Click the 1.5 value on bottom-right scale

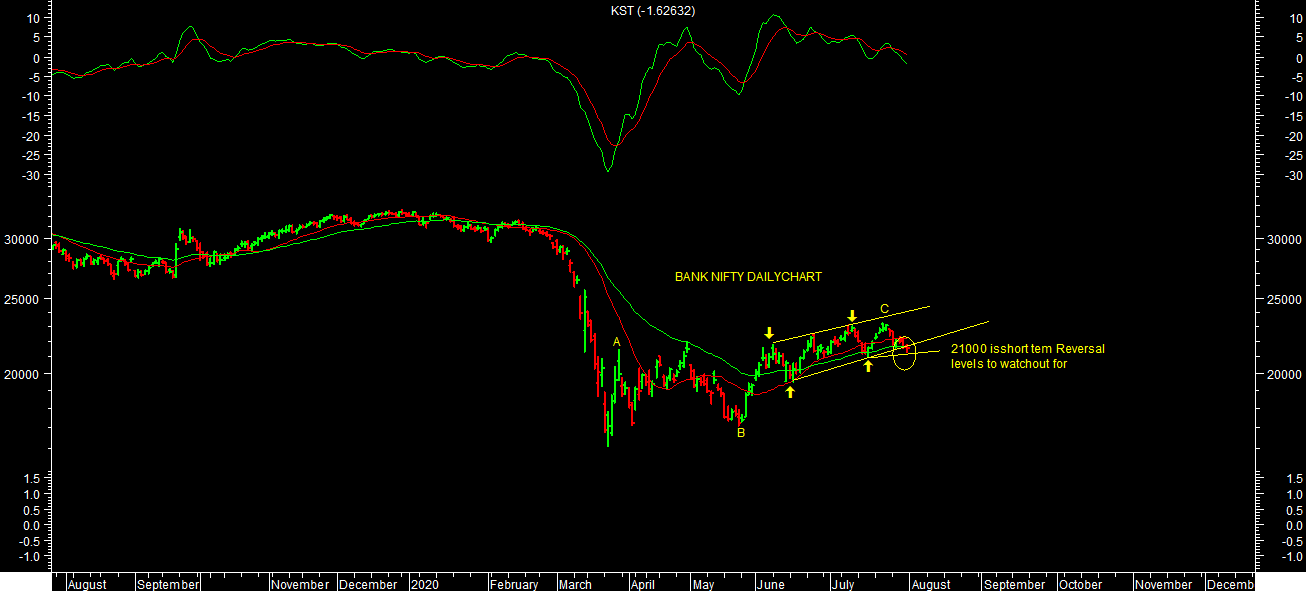(1290, 479)
